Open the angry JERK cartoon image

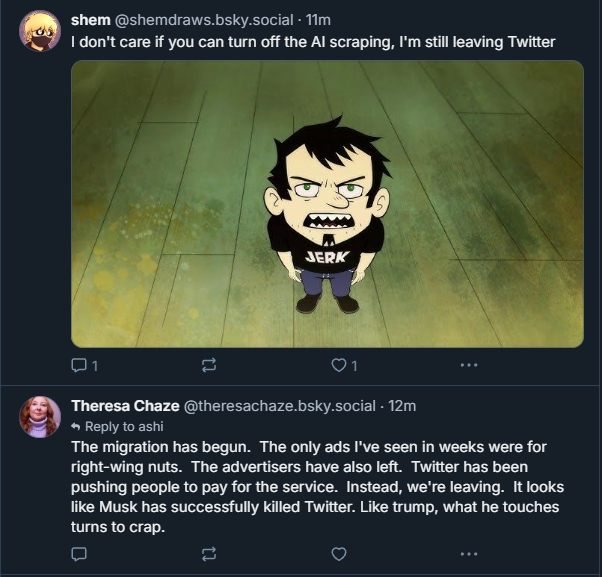click(x=327, y=204)
